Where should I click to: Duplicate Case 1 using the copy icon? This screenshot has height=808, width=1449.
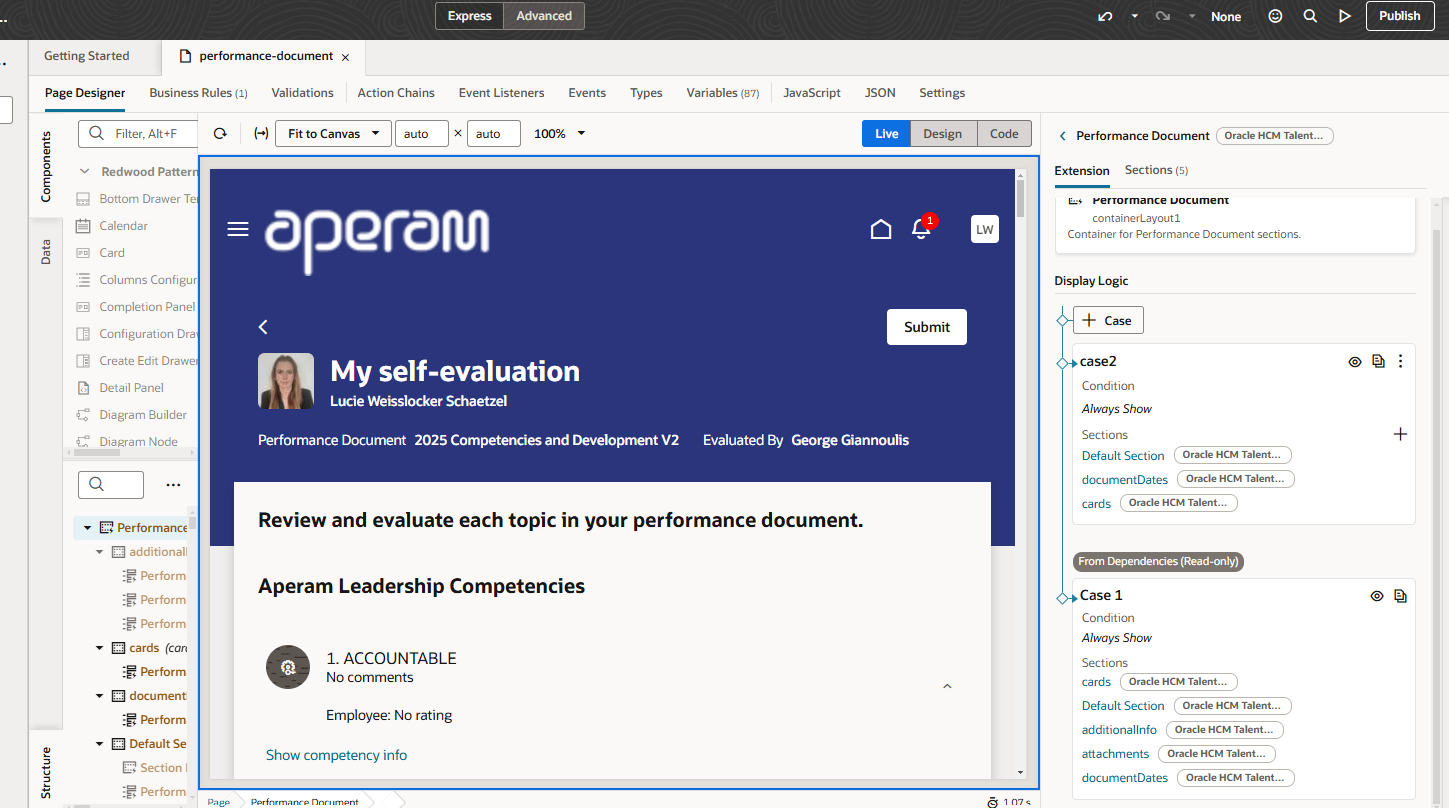click(x=1400, y=596)
